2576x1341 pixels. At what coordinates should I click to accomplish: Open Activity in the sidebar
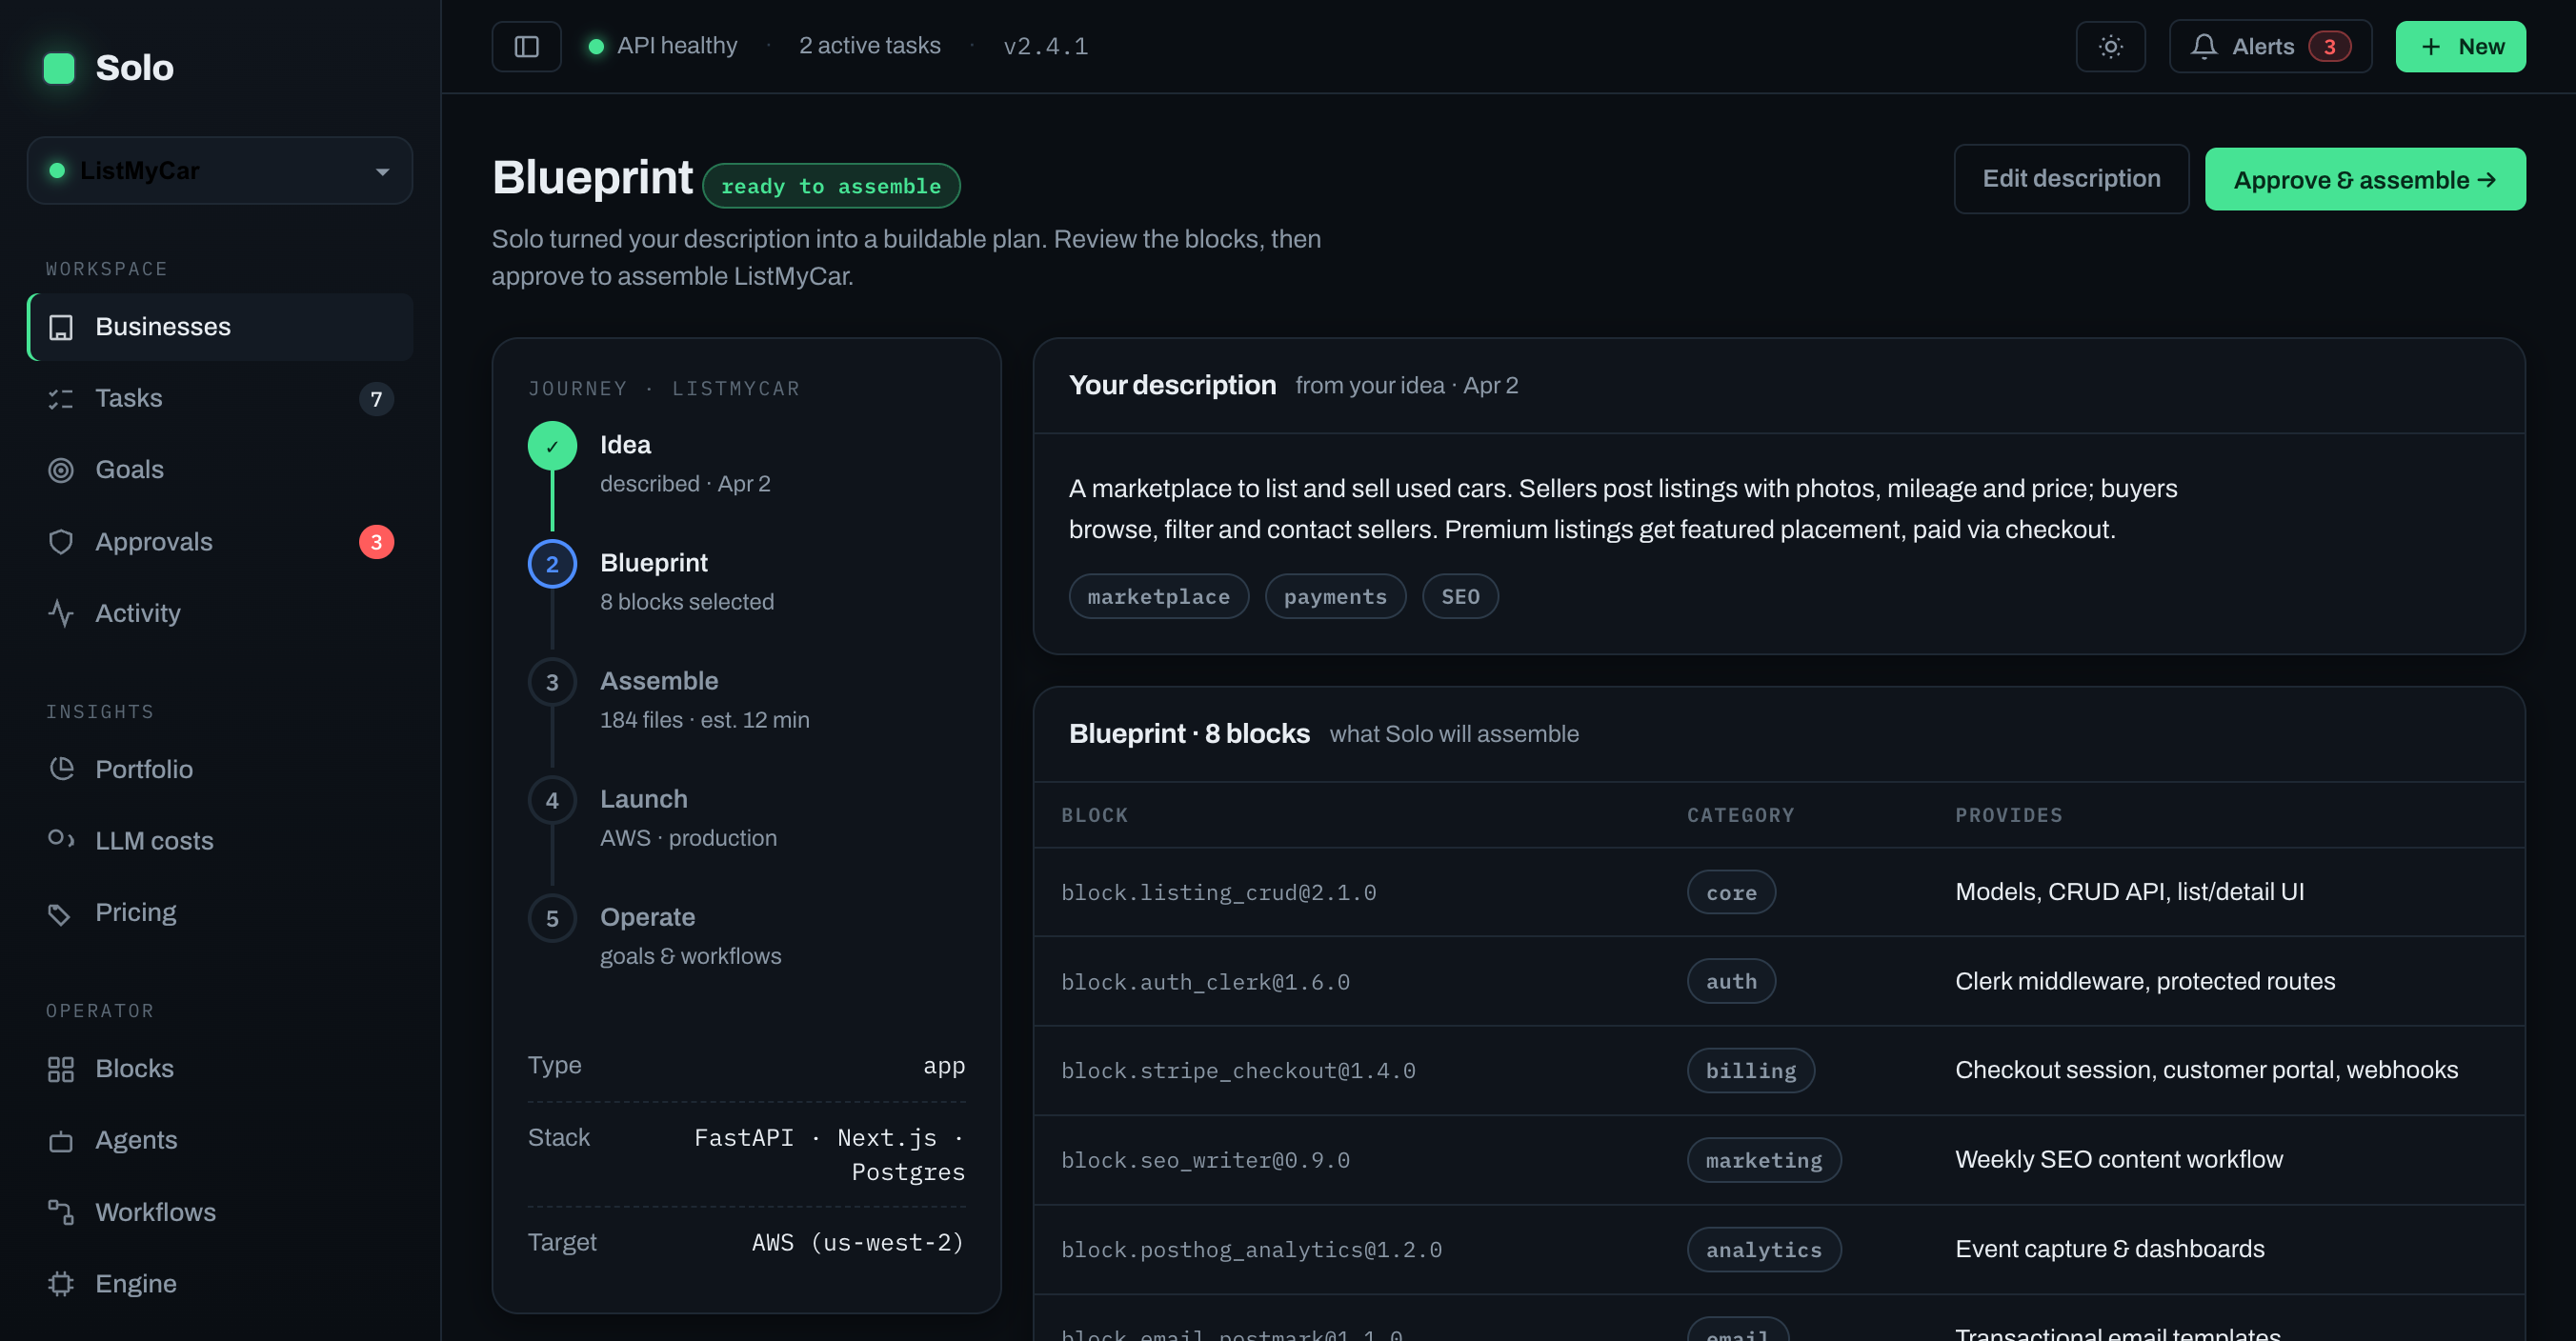pyautogui.click(x=220, y=613)
